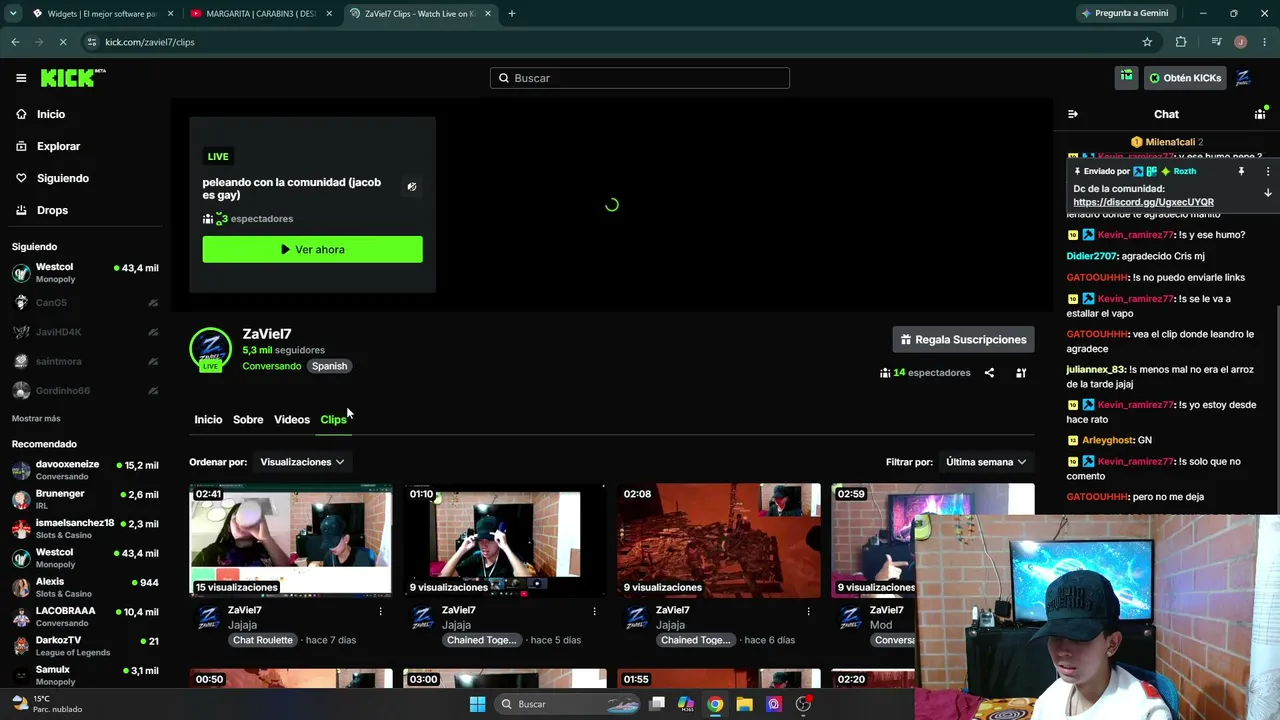Open Task View on the taskbar

pyautogui.click(x=657, y=704)
